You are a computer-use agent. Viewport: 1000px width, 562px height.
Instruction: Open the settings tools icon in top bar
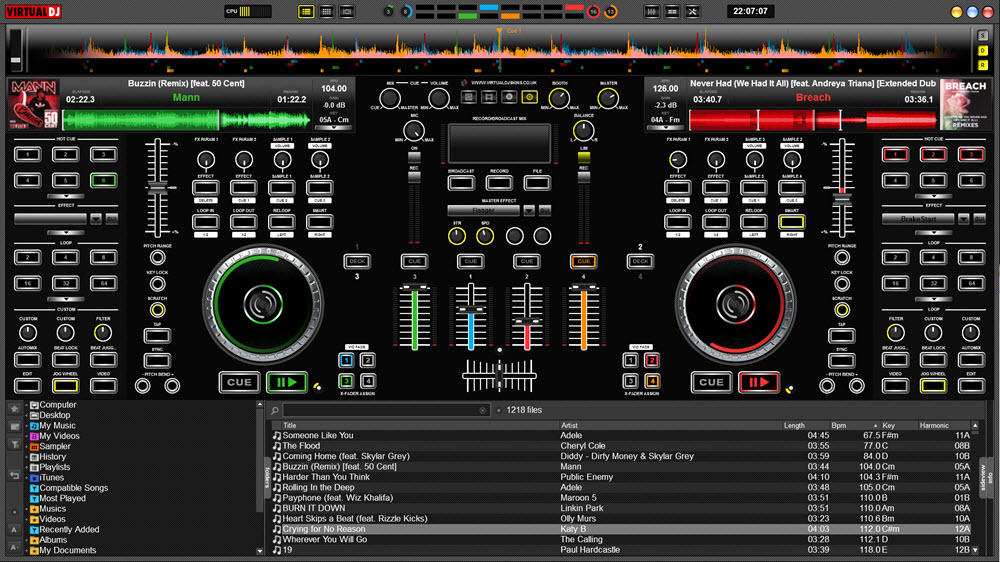[693, 11]
